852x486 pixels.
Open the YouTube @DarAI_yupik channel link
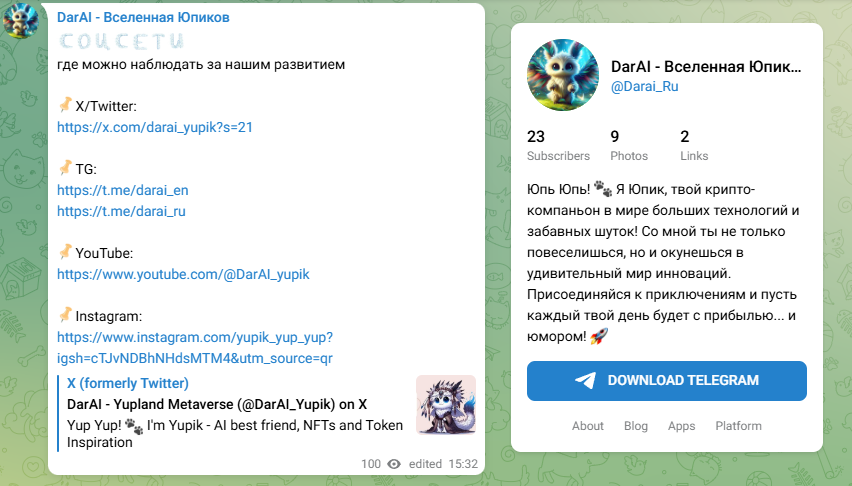pos(183,274)
